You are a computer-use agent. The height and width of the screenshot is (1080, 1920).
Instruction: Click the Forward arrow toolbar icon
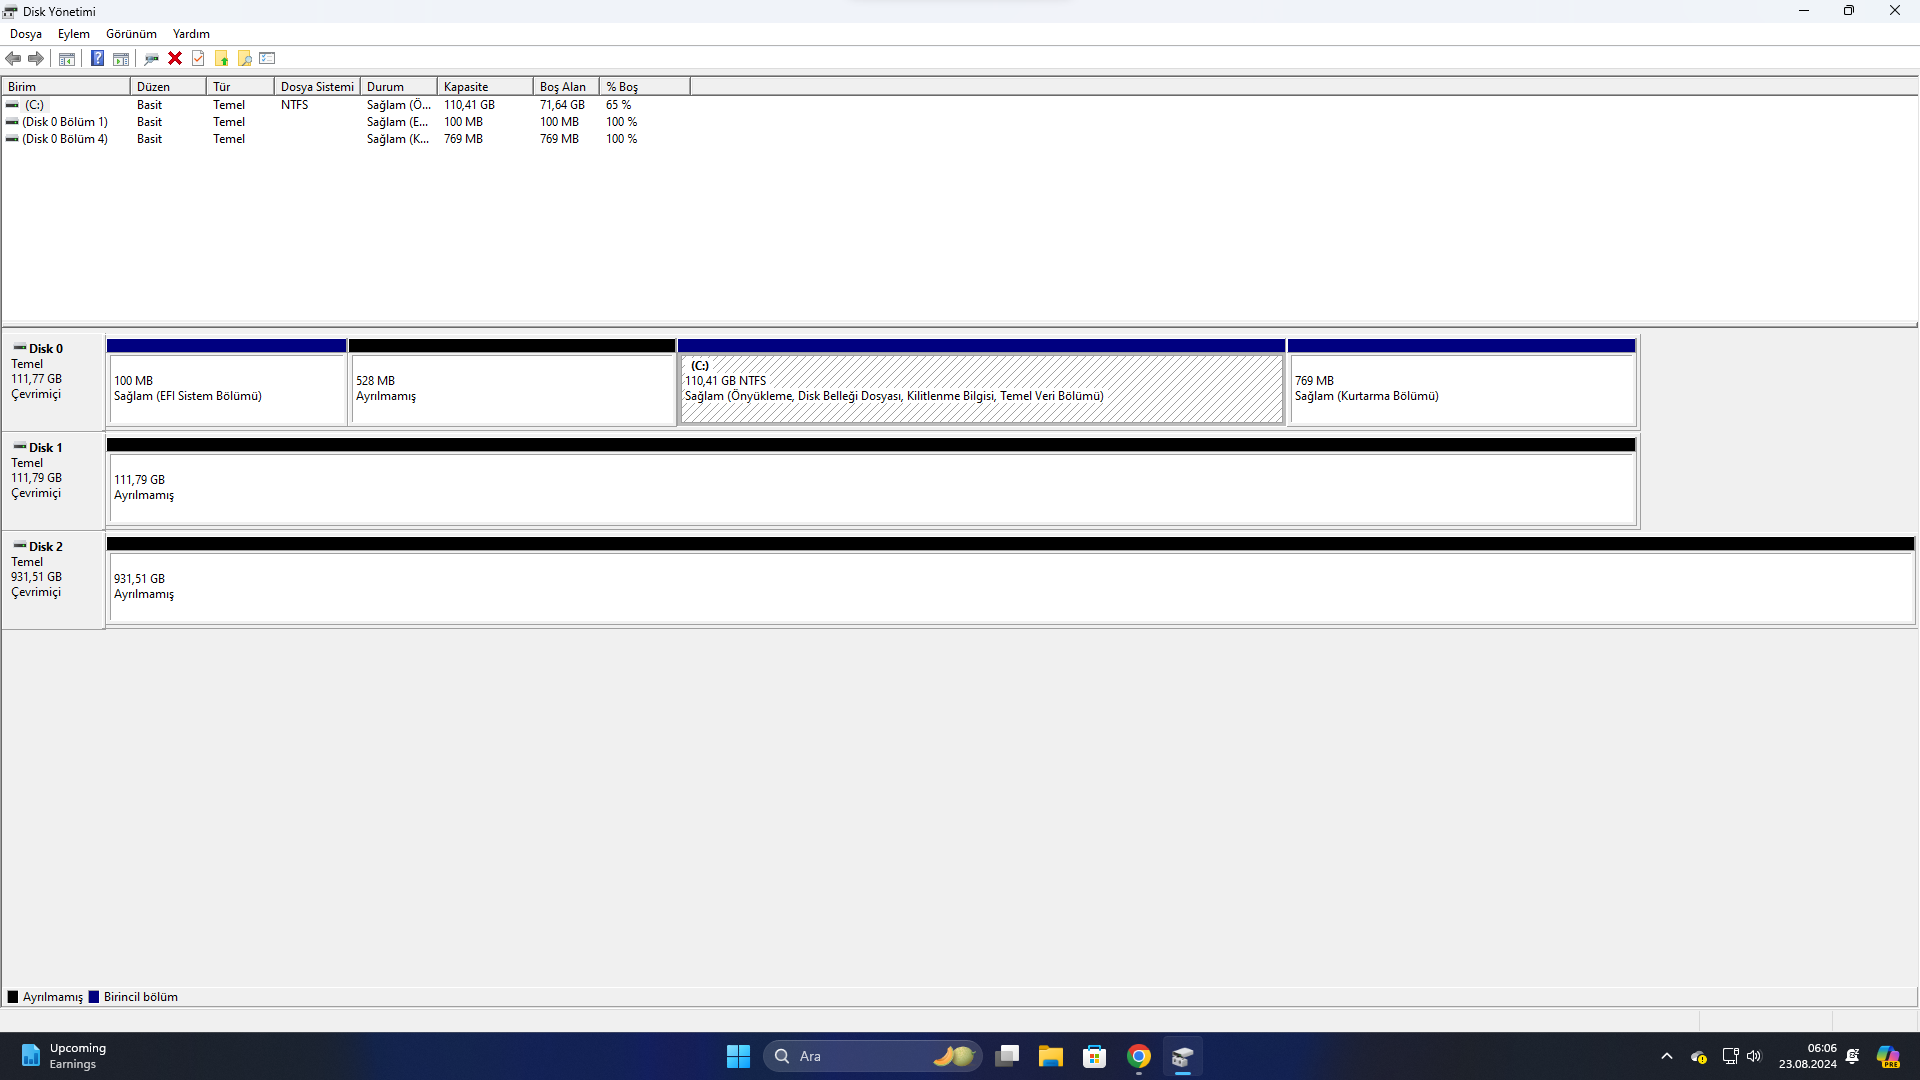[36, 58]
